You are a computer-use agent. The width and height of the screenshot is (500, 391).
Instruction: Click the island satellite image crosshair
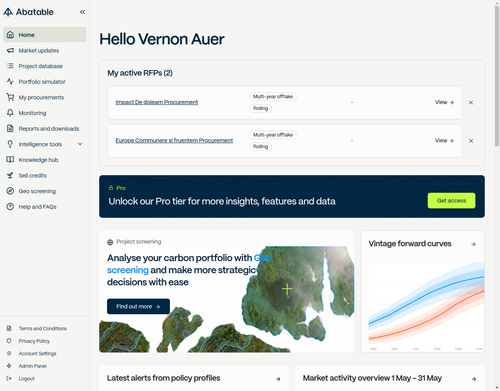click(x=287, y=289)
